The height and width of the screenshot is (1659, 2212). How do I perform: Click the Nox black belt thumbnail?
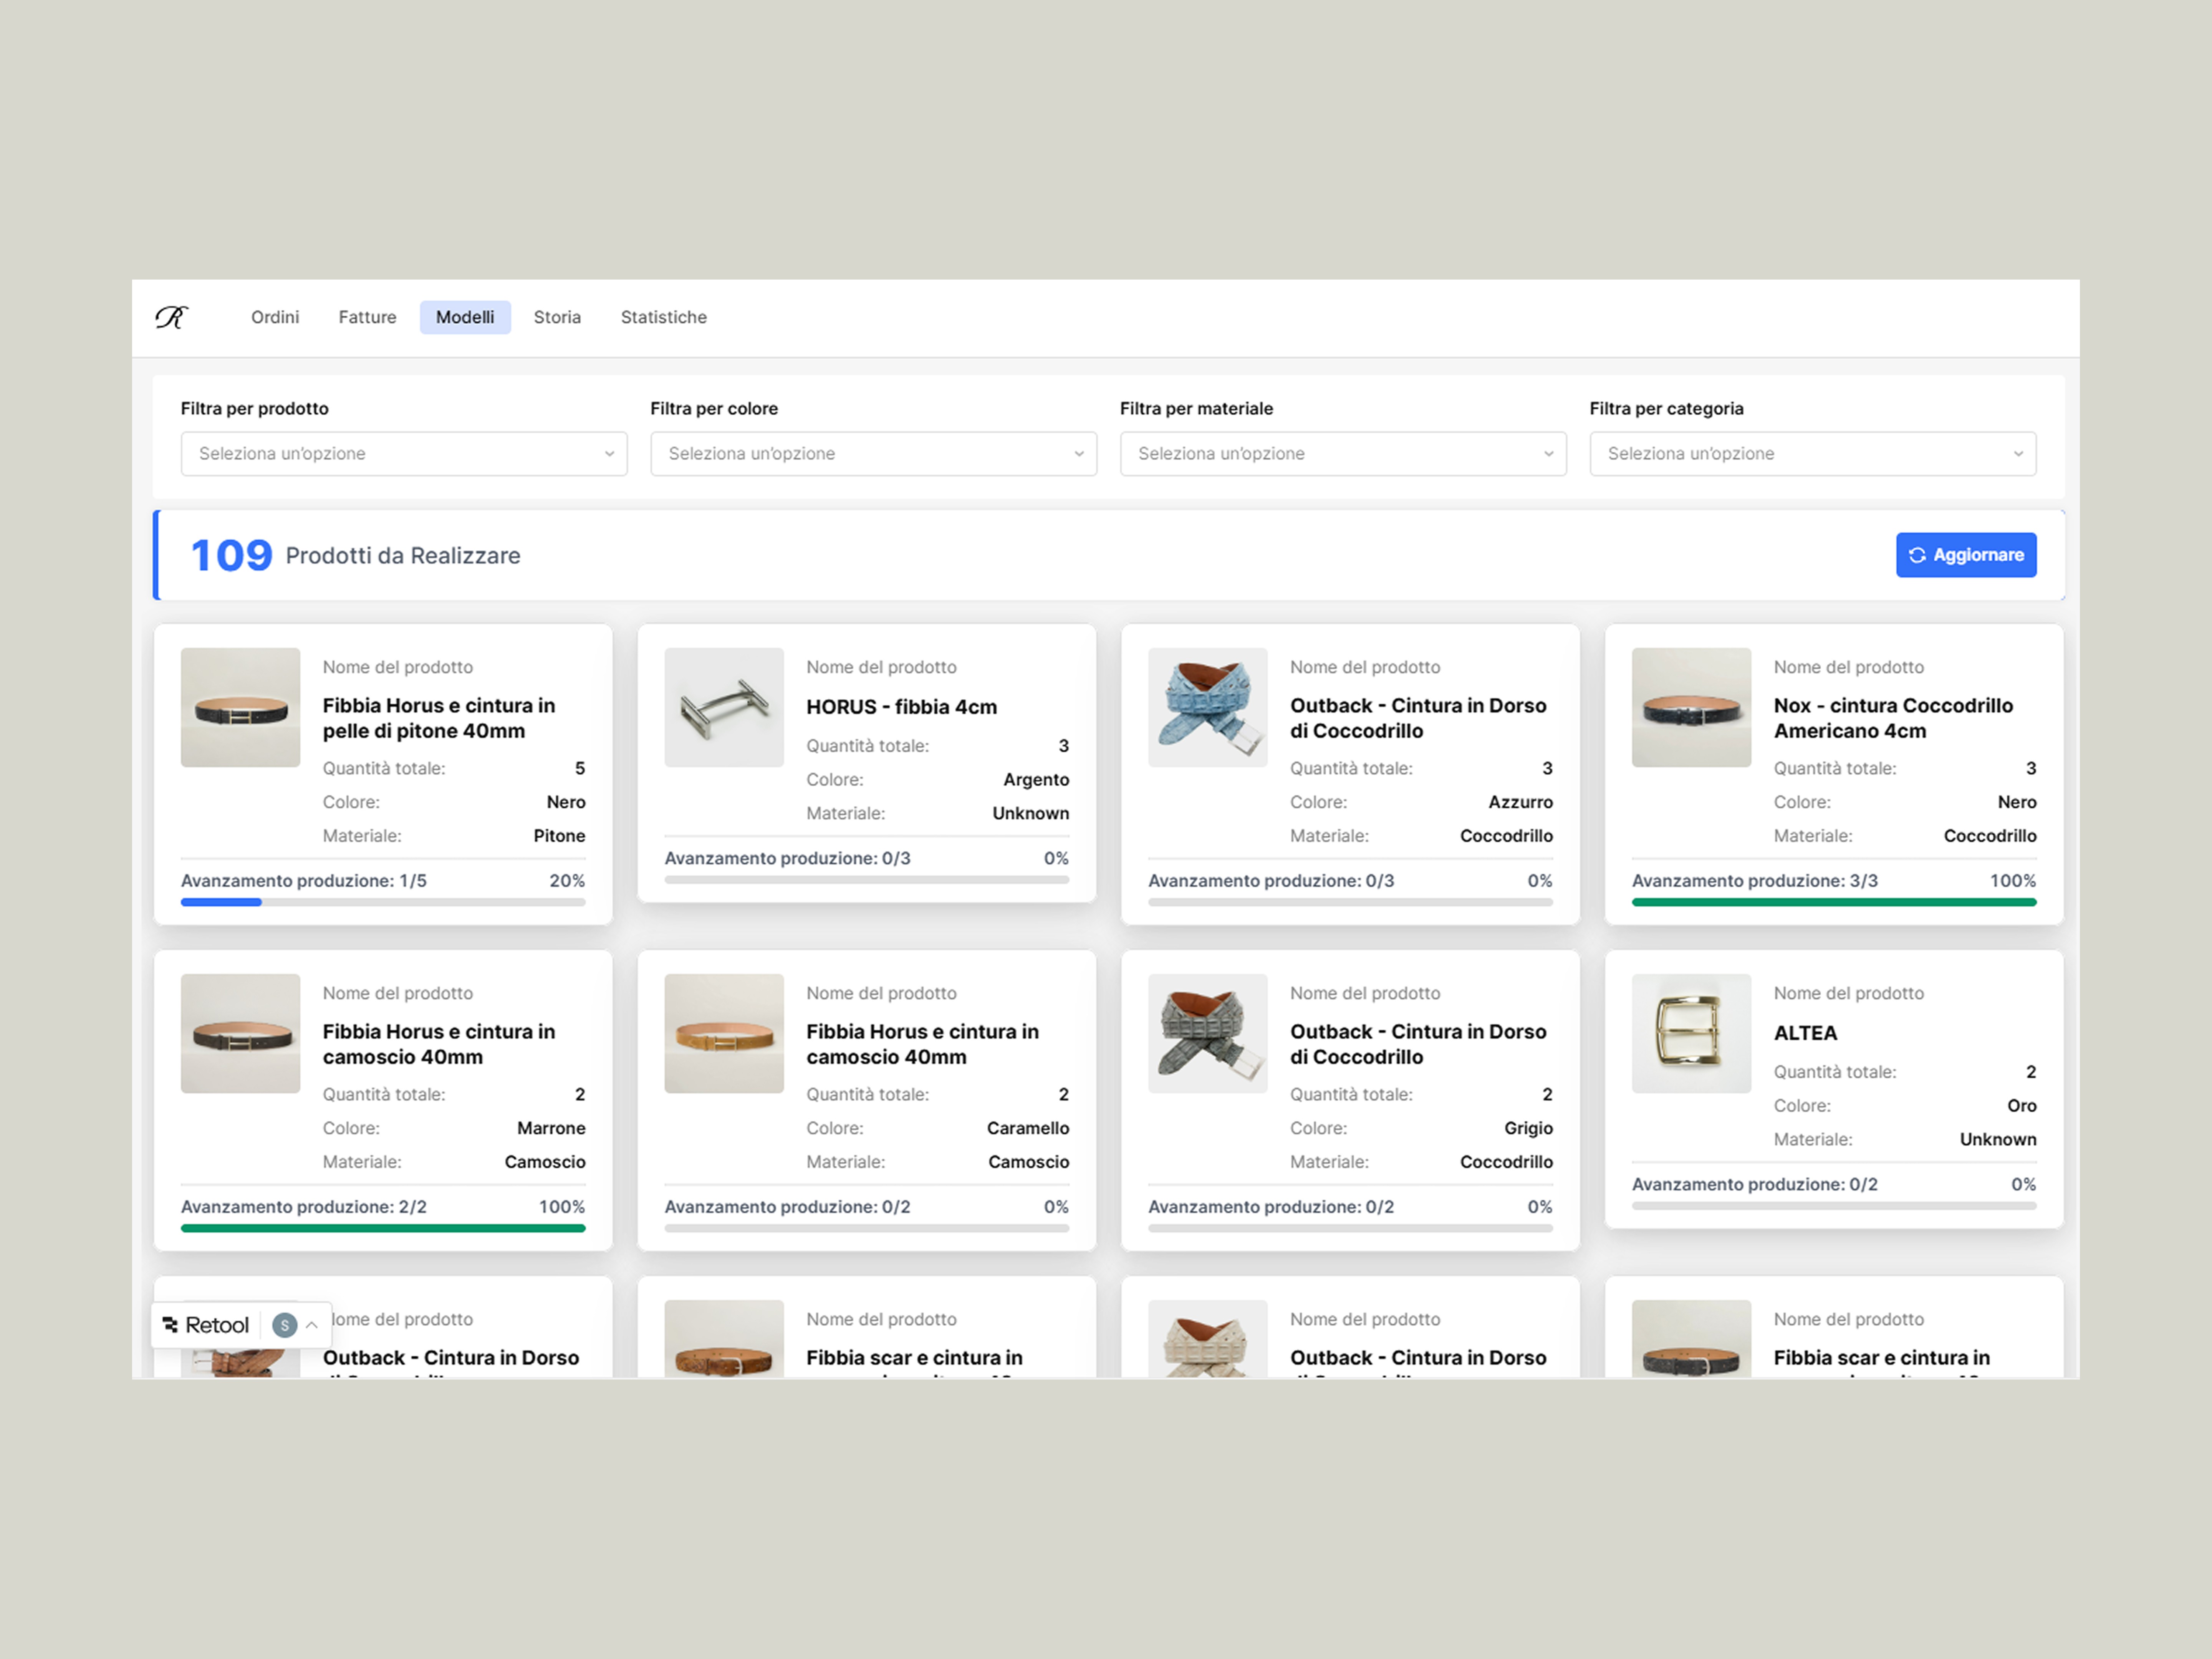[1690, 707]
